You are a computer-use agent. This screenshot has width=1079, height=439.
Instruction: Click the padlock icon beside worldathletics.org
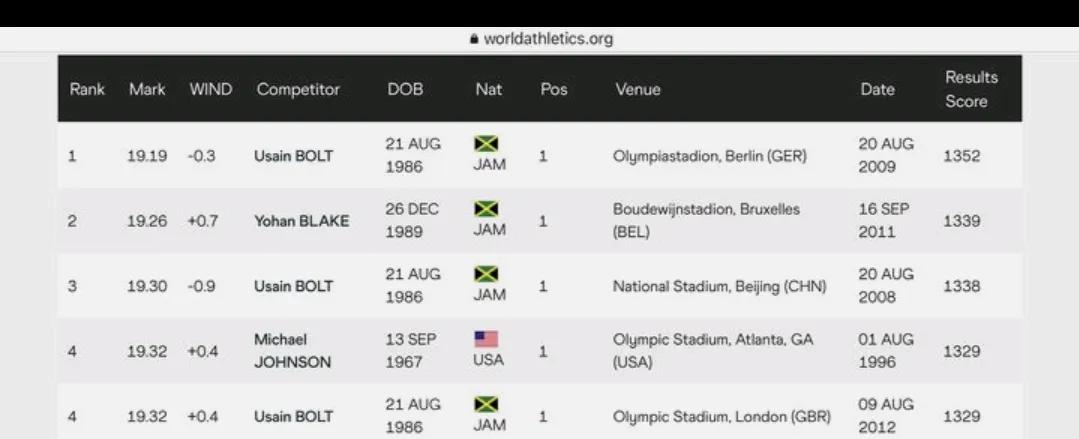[474, 40]
